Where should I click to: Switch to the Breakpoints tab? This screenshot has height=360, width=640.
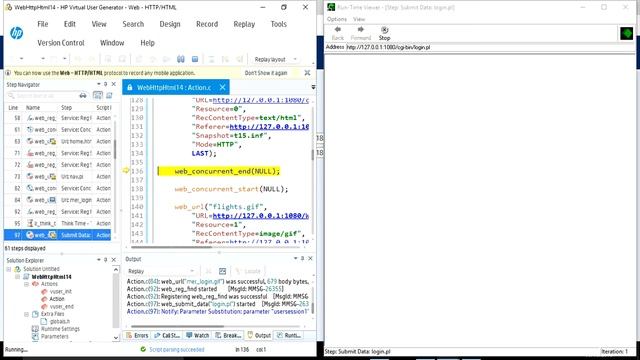[x=229, y=336]
